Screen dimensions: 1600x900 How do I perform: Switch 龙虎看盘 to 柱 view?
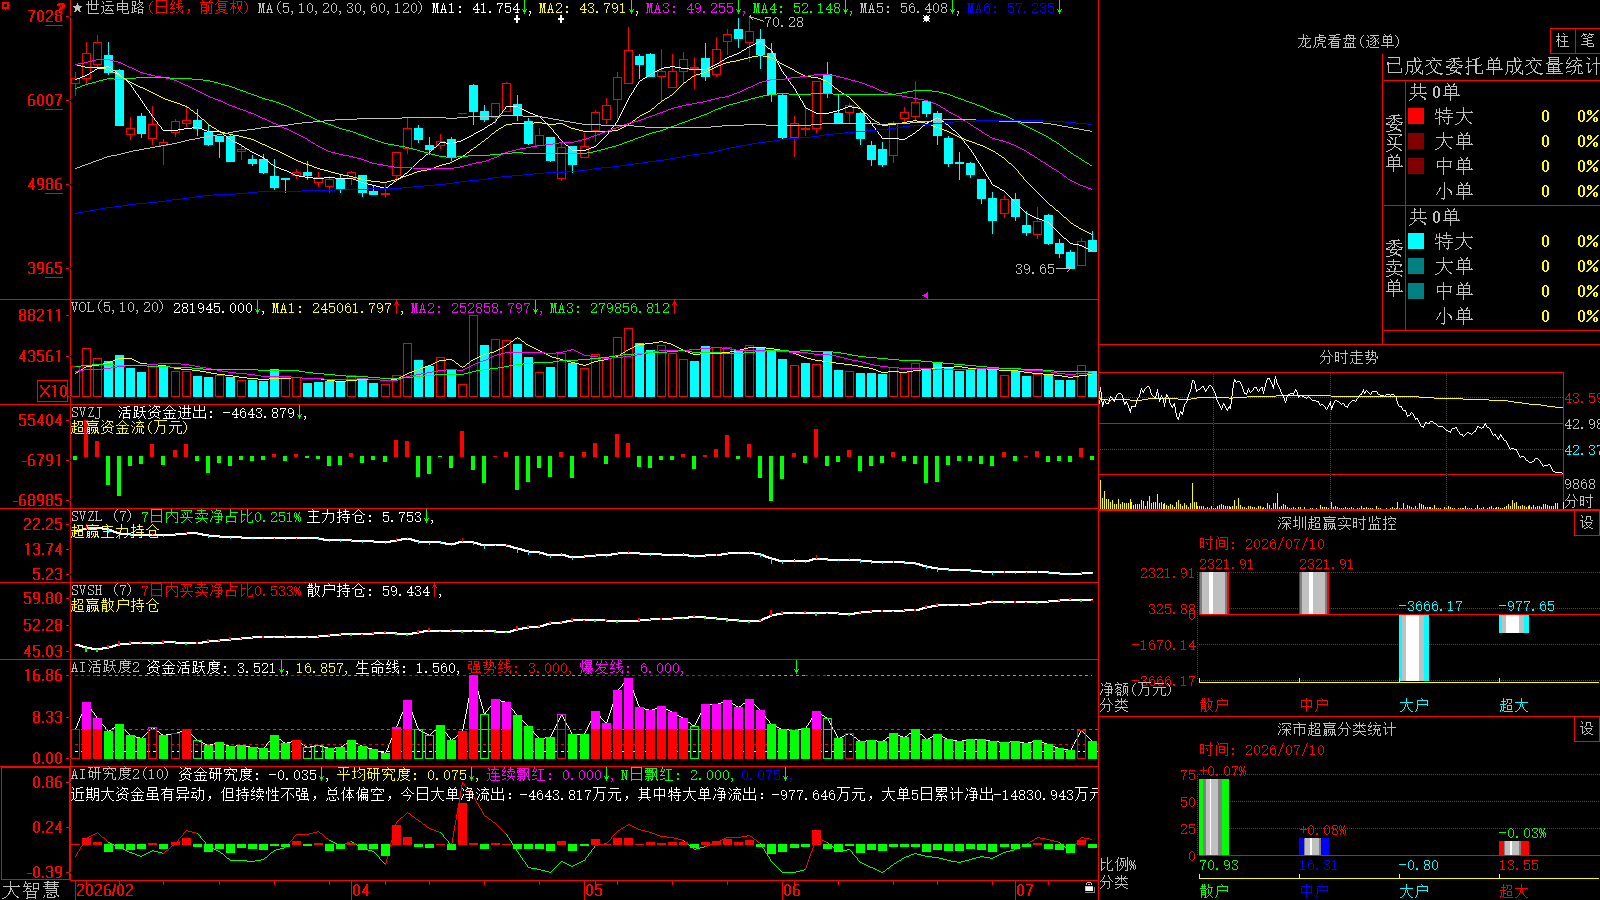coord(1562,41)
